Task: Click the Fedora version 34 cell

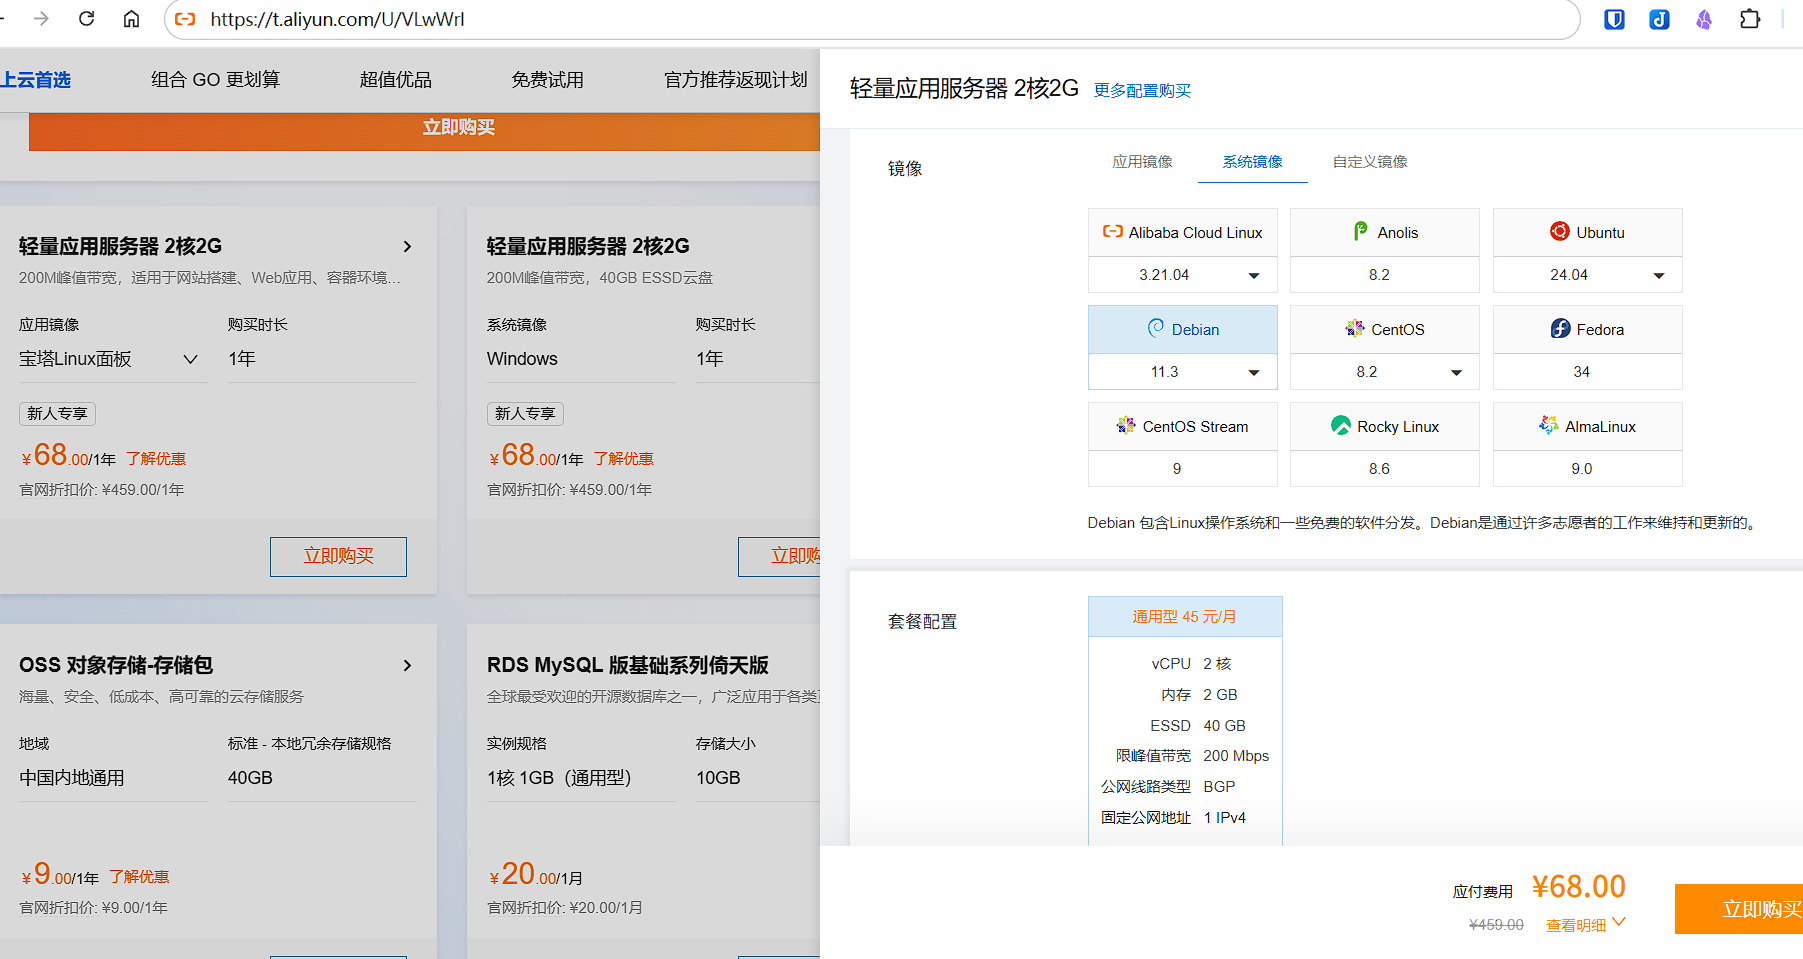Action: [x=1588, y=372]
